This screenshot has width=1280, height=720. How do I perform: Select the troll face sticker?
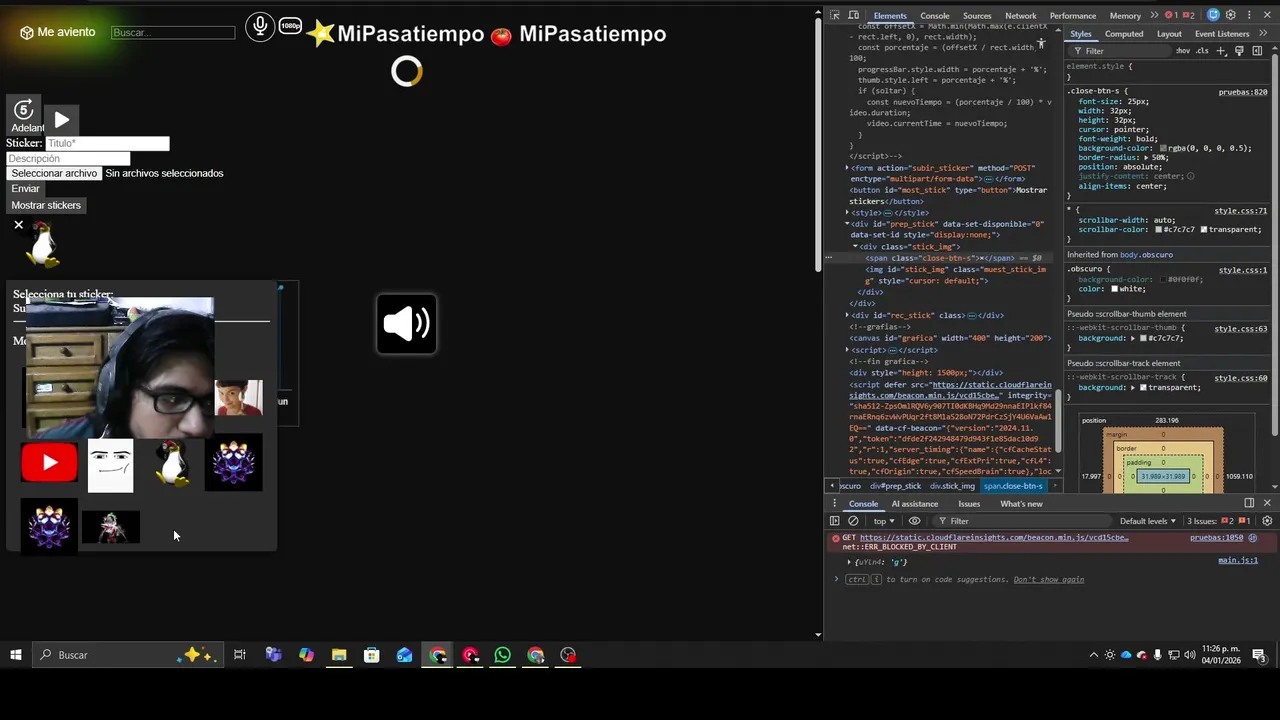point(110,466)
